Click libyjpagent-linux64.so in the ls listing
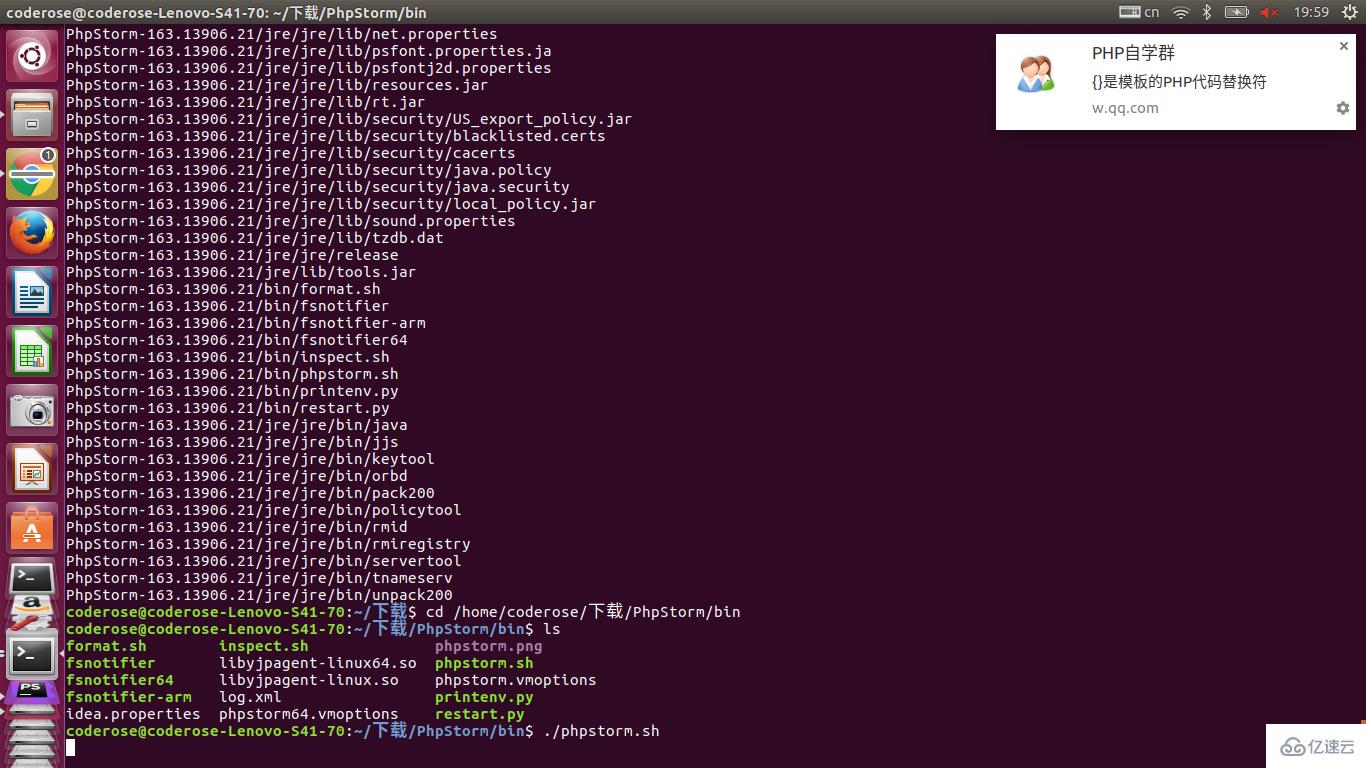Screen dimensions: 1366x768 coord(318,663)
